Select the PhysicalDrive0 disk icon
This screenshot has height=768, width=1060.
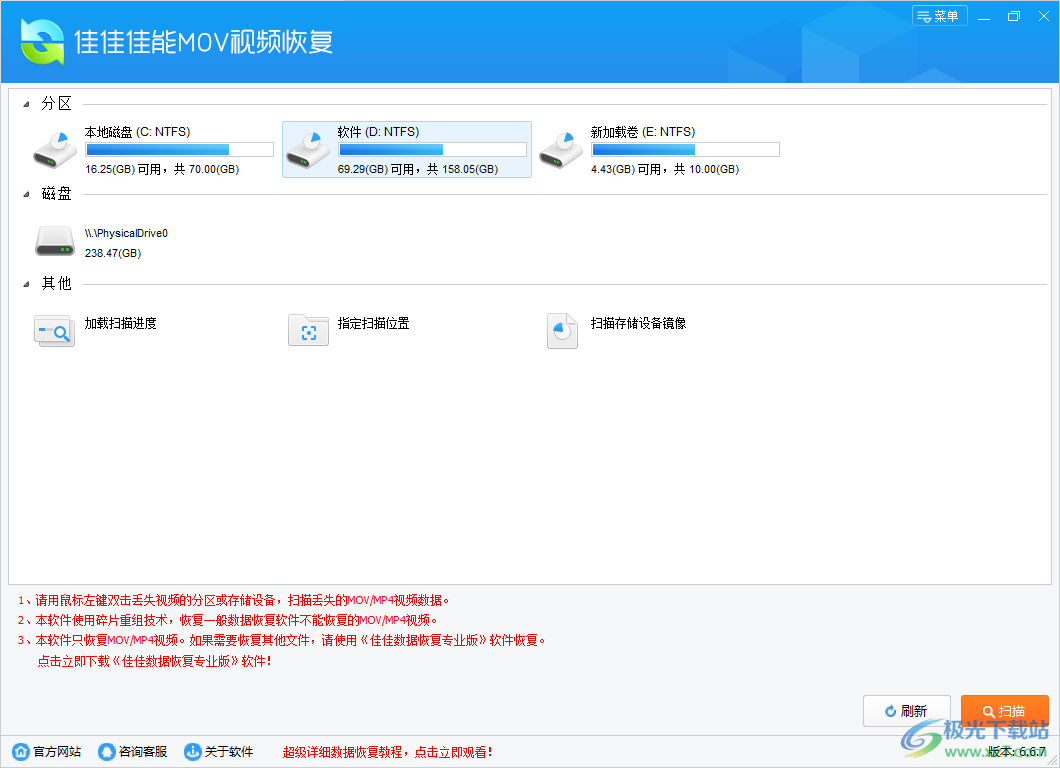coord(54,241)
